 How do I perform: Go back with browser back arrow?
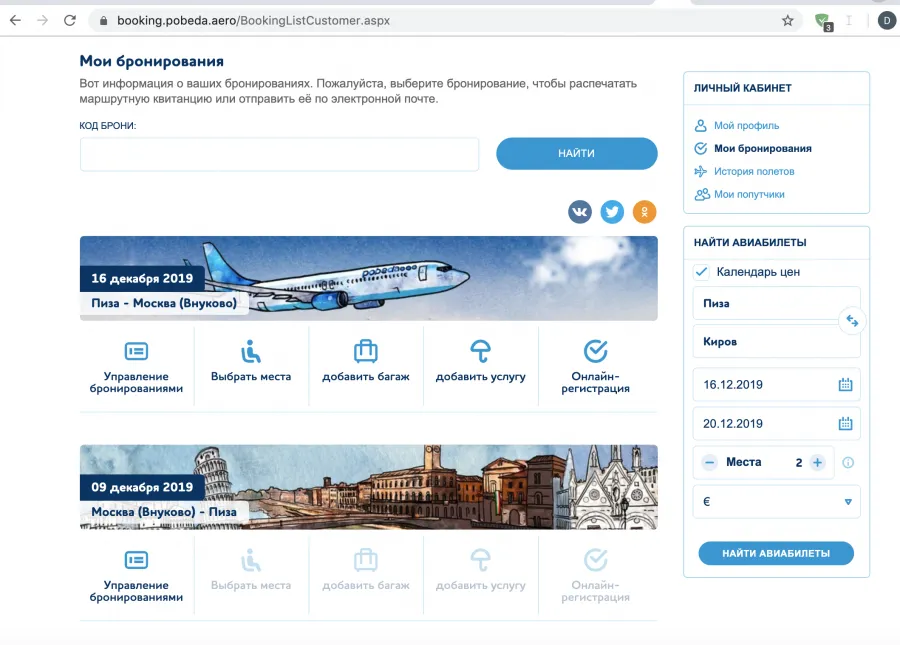(x=15, y=21)
